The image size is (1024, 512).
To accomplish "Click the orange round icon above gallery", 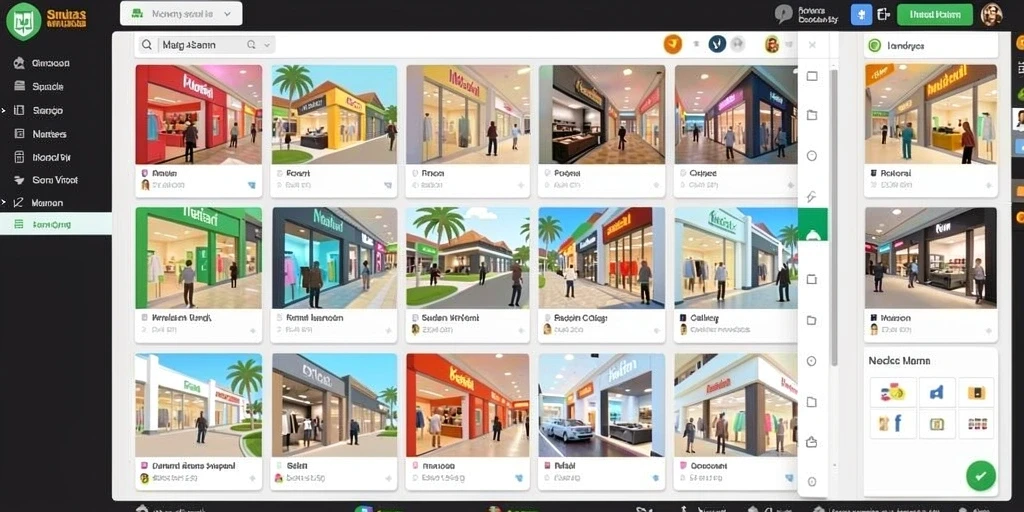I will tap(673, 44).
